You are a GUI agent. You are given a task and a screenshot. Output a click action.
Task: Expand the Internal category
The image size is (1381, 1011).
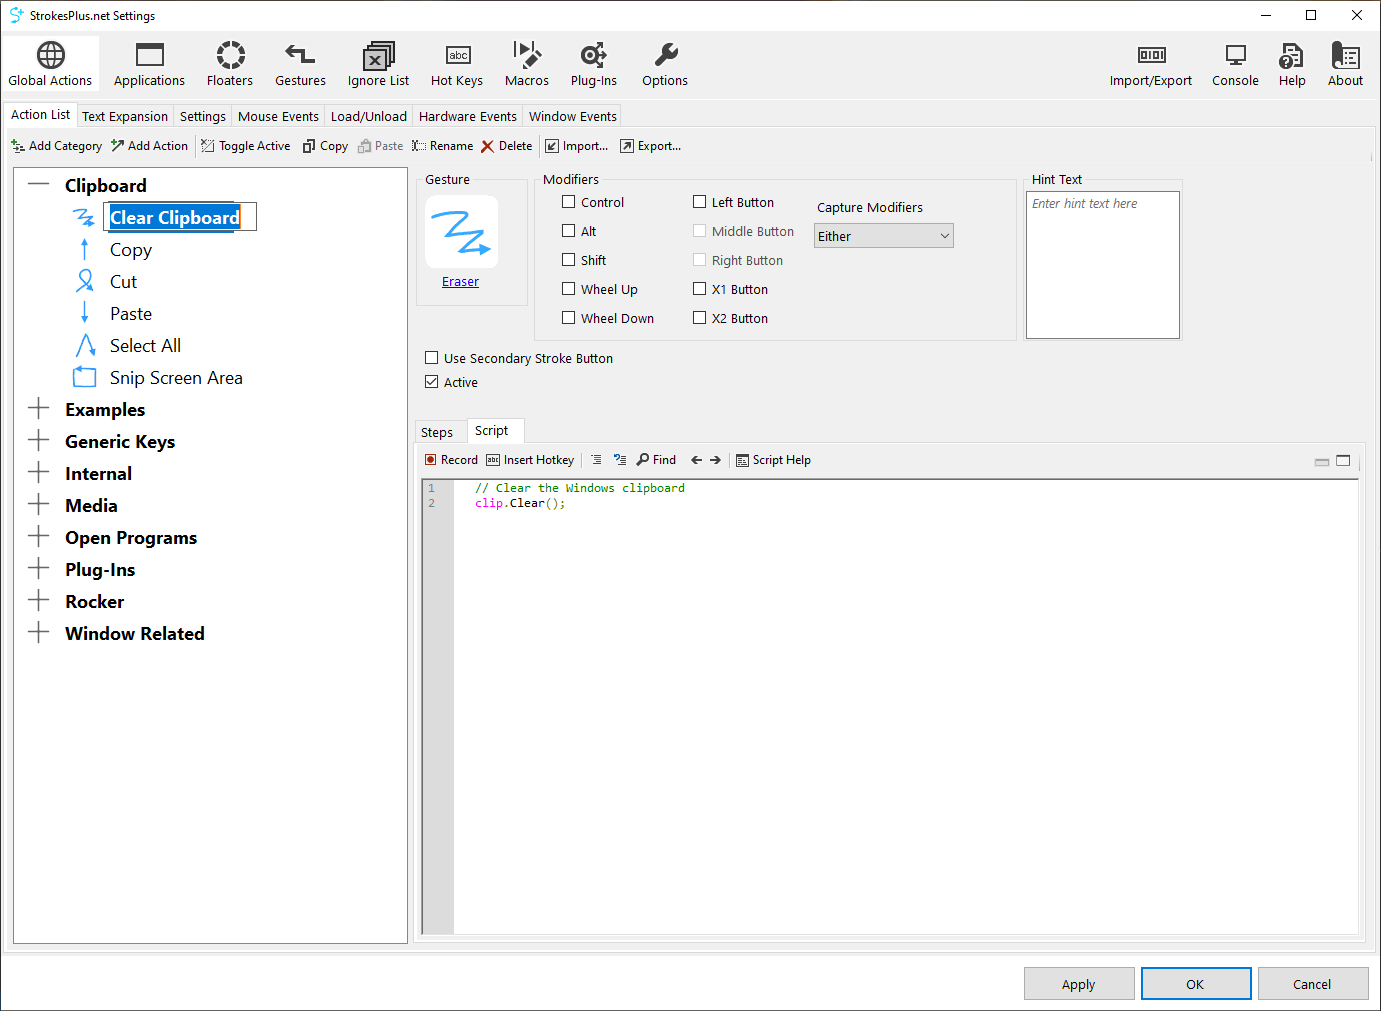(38, 472)
